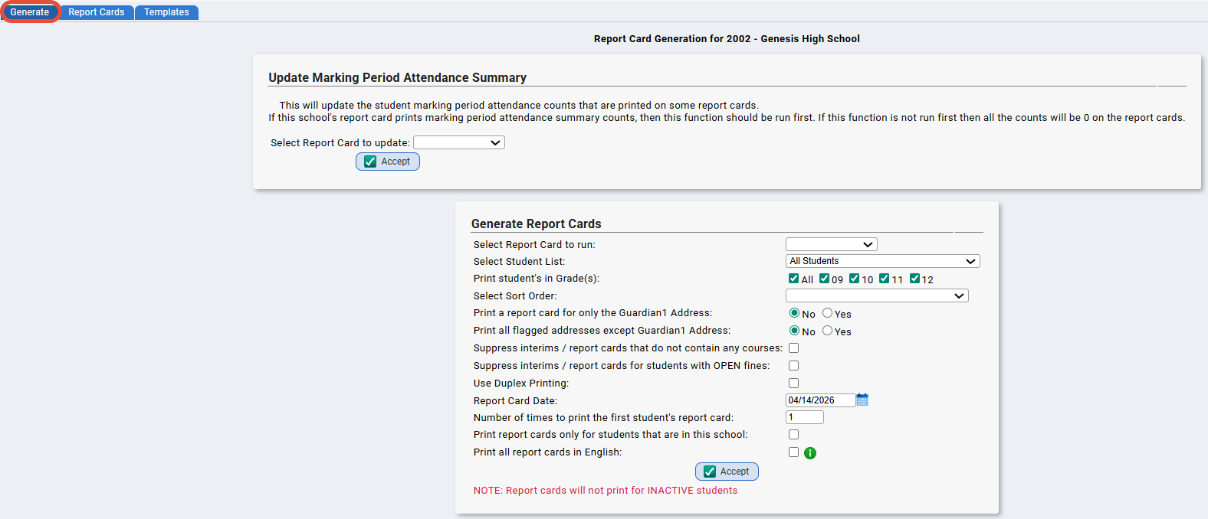Viewport: 1208px width, 519px height.
Task: Check suppress report cards for OPEN fines
Action: pyautogui.click(x=794, y=365)
